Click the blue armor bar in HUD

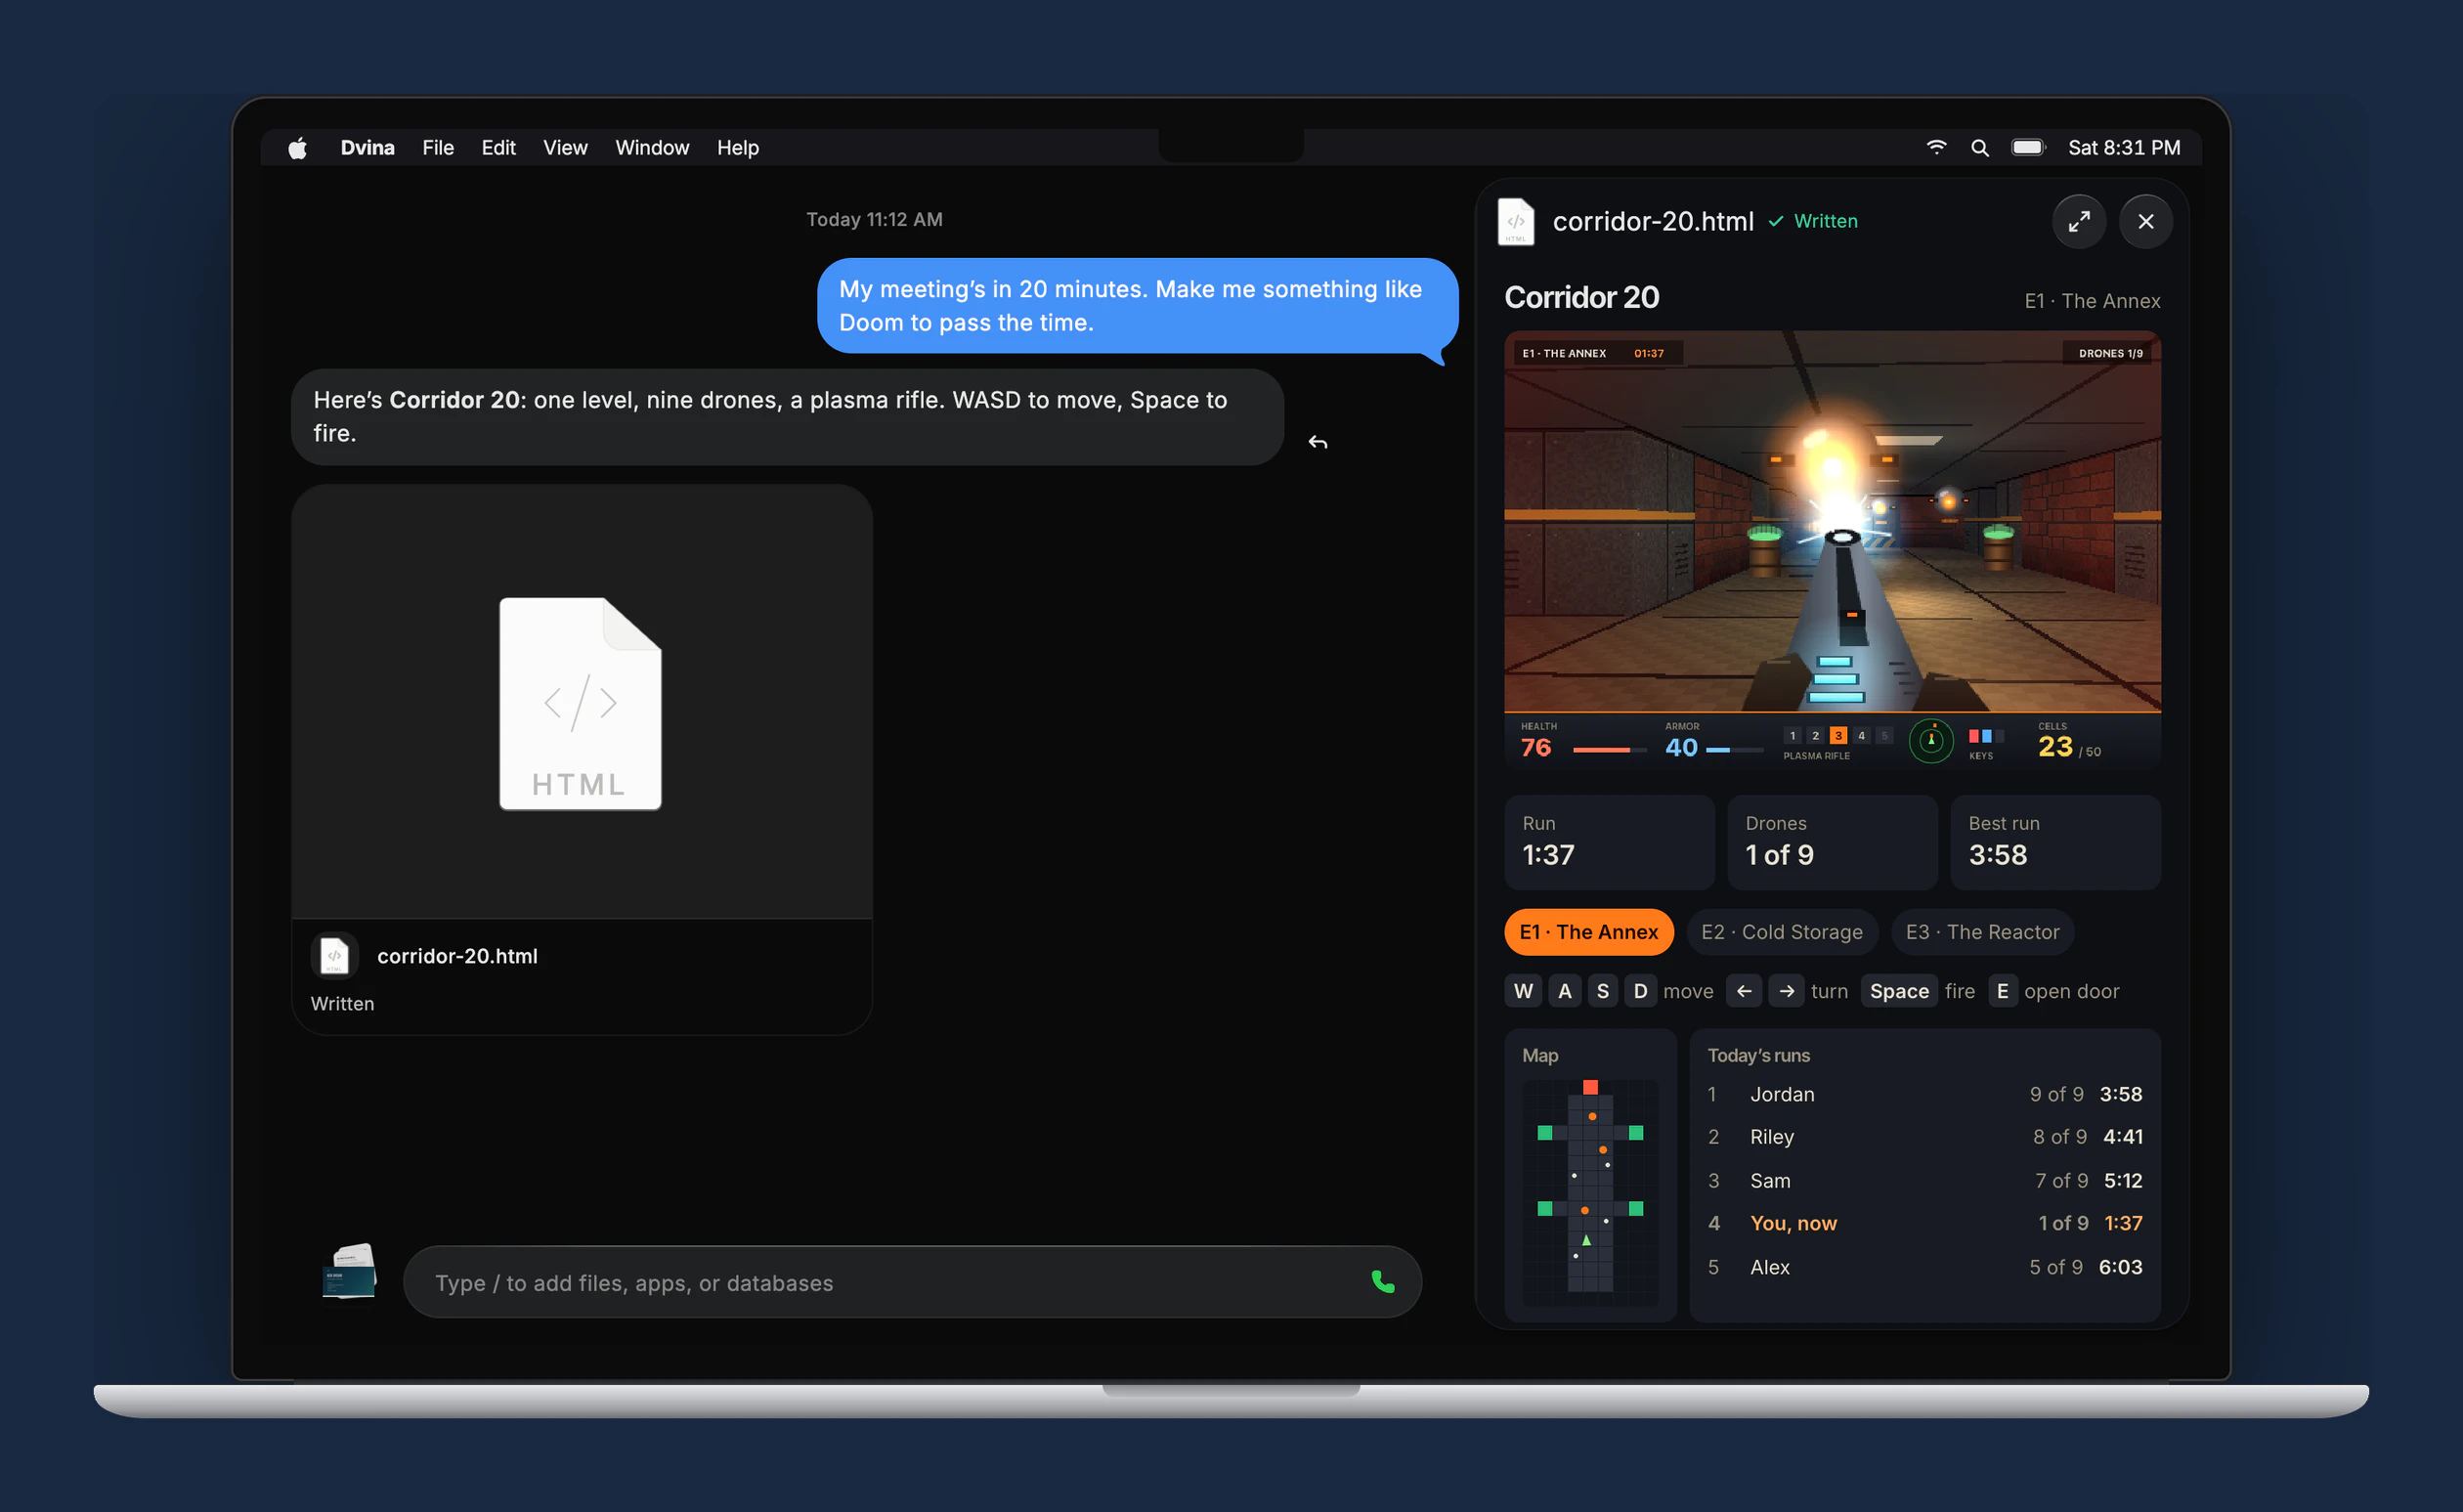1734,750
